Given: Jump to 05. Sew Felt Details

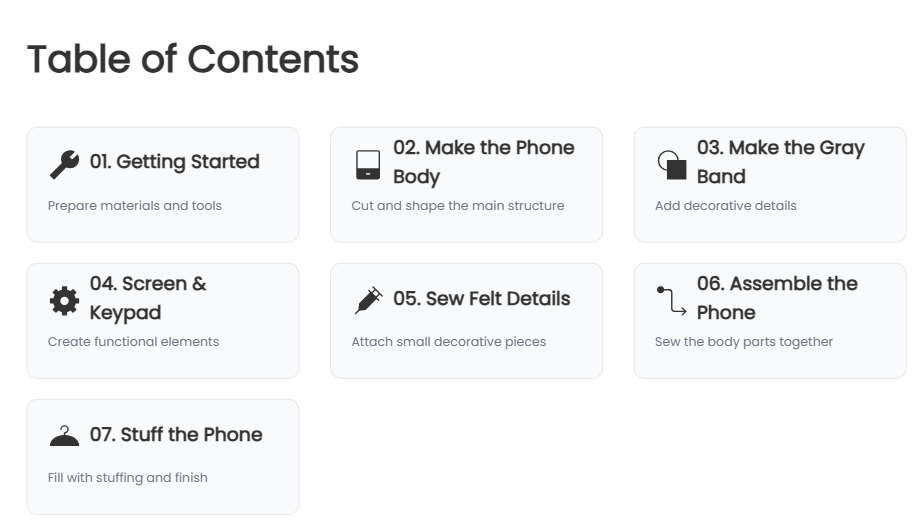Looking at the screenshot, I should (481, 299).
